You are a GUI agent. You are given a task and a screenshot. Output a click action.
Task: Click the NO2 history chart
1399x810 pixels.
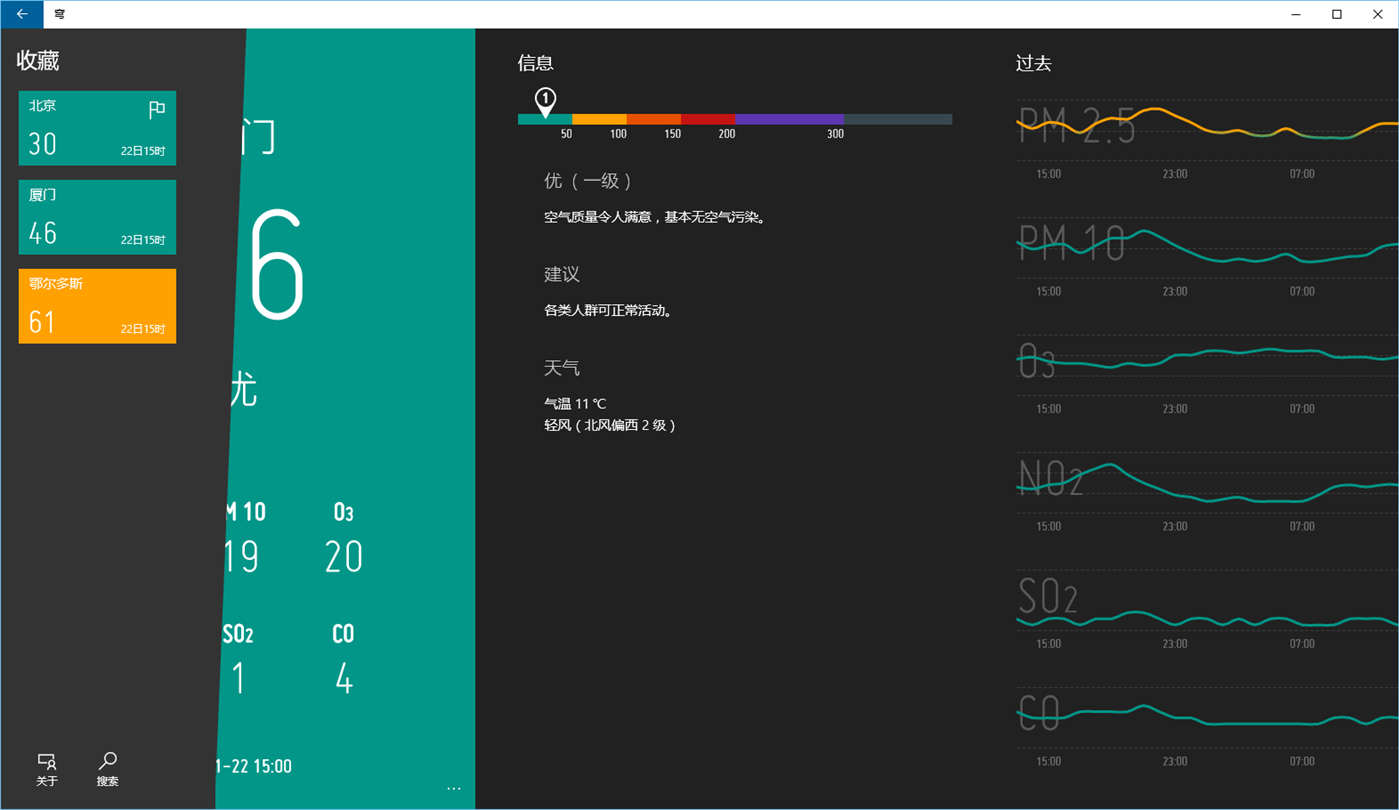[x=1207, y=482]
